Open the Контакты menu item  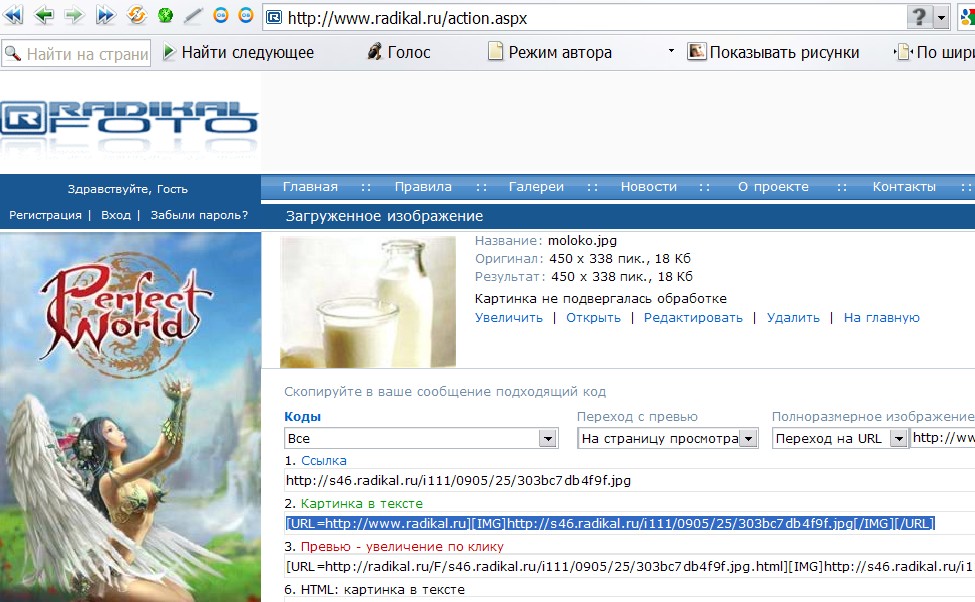(904, 187)
